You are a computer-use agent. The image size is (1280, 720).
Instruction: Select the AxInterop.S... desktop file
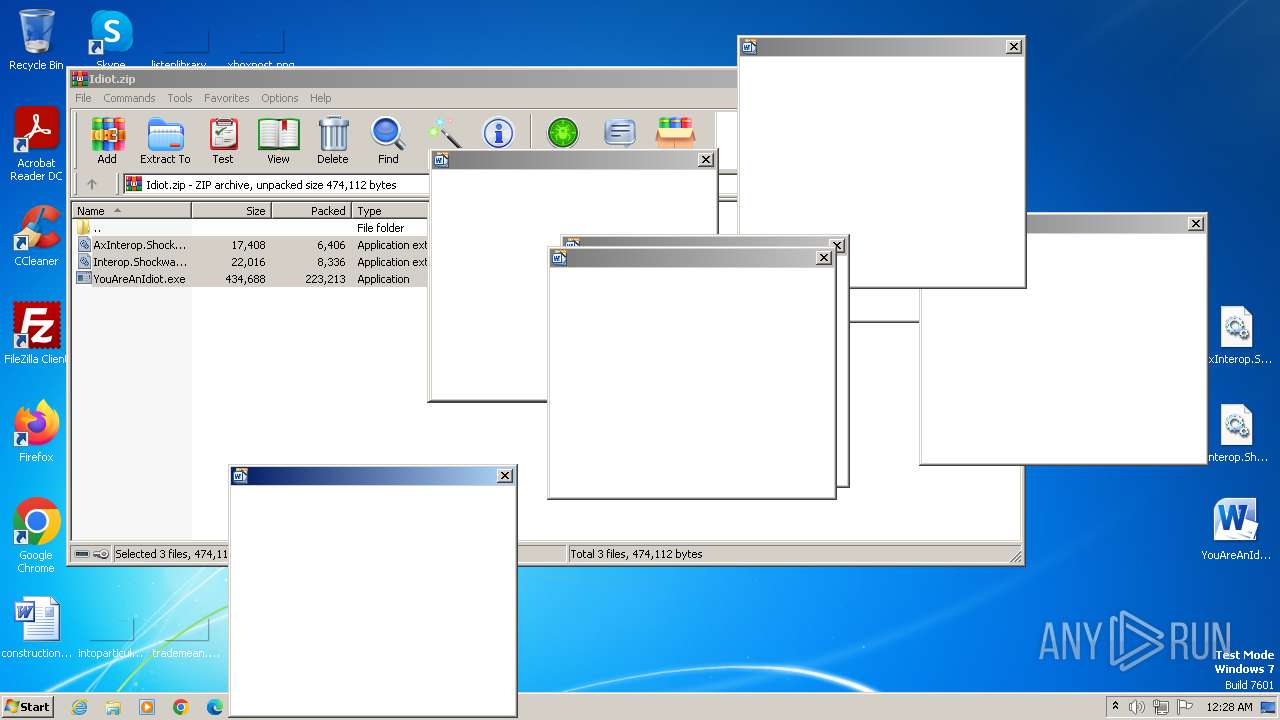point(1238,336)
